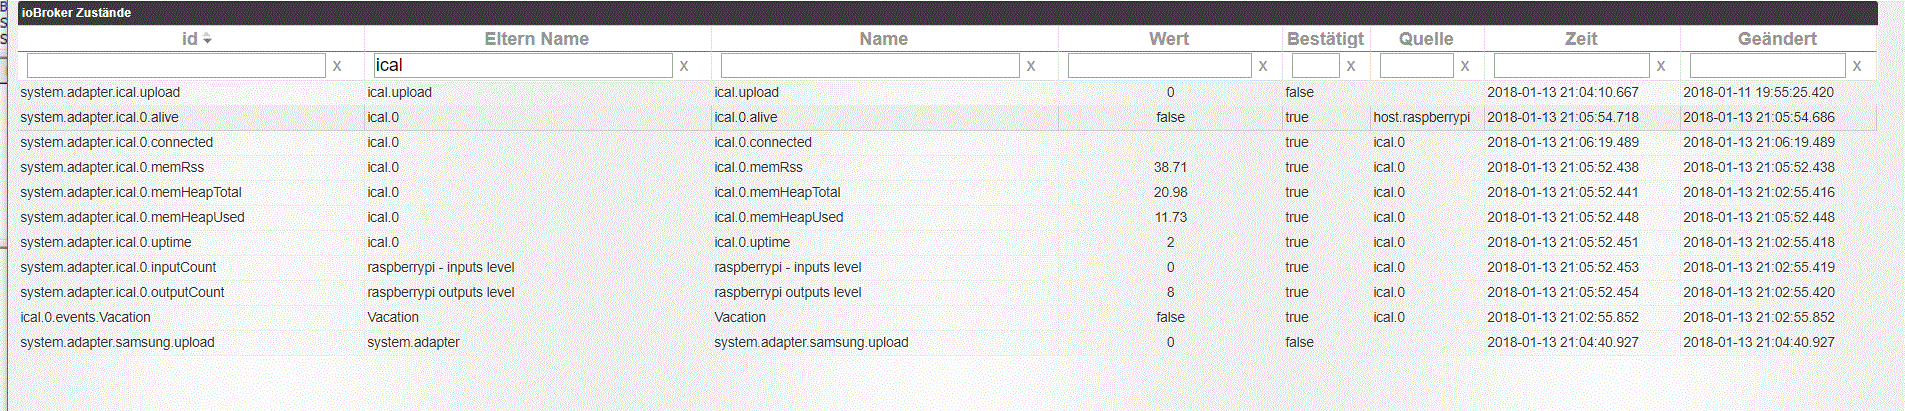Select the system.adapter.samsung.upload row
The width and height of the screenshot is (1905, 411).
tap(947, 342)
